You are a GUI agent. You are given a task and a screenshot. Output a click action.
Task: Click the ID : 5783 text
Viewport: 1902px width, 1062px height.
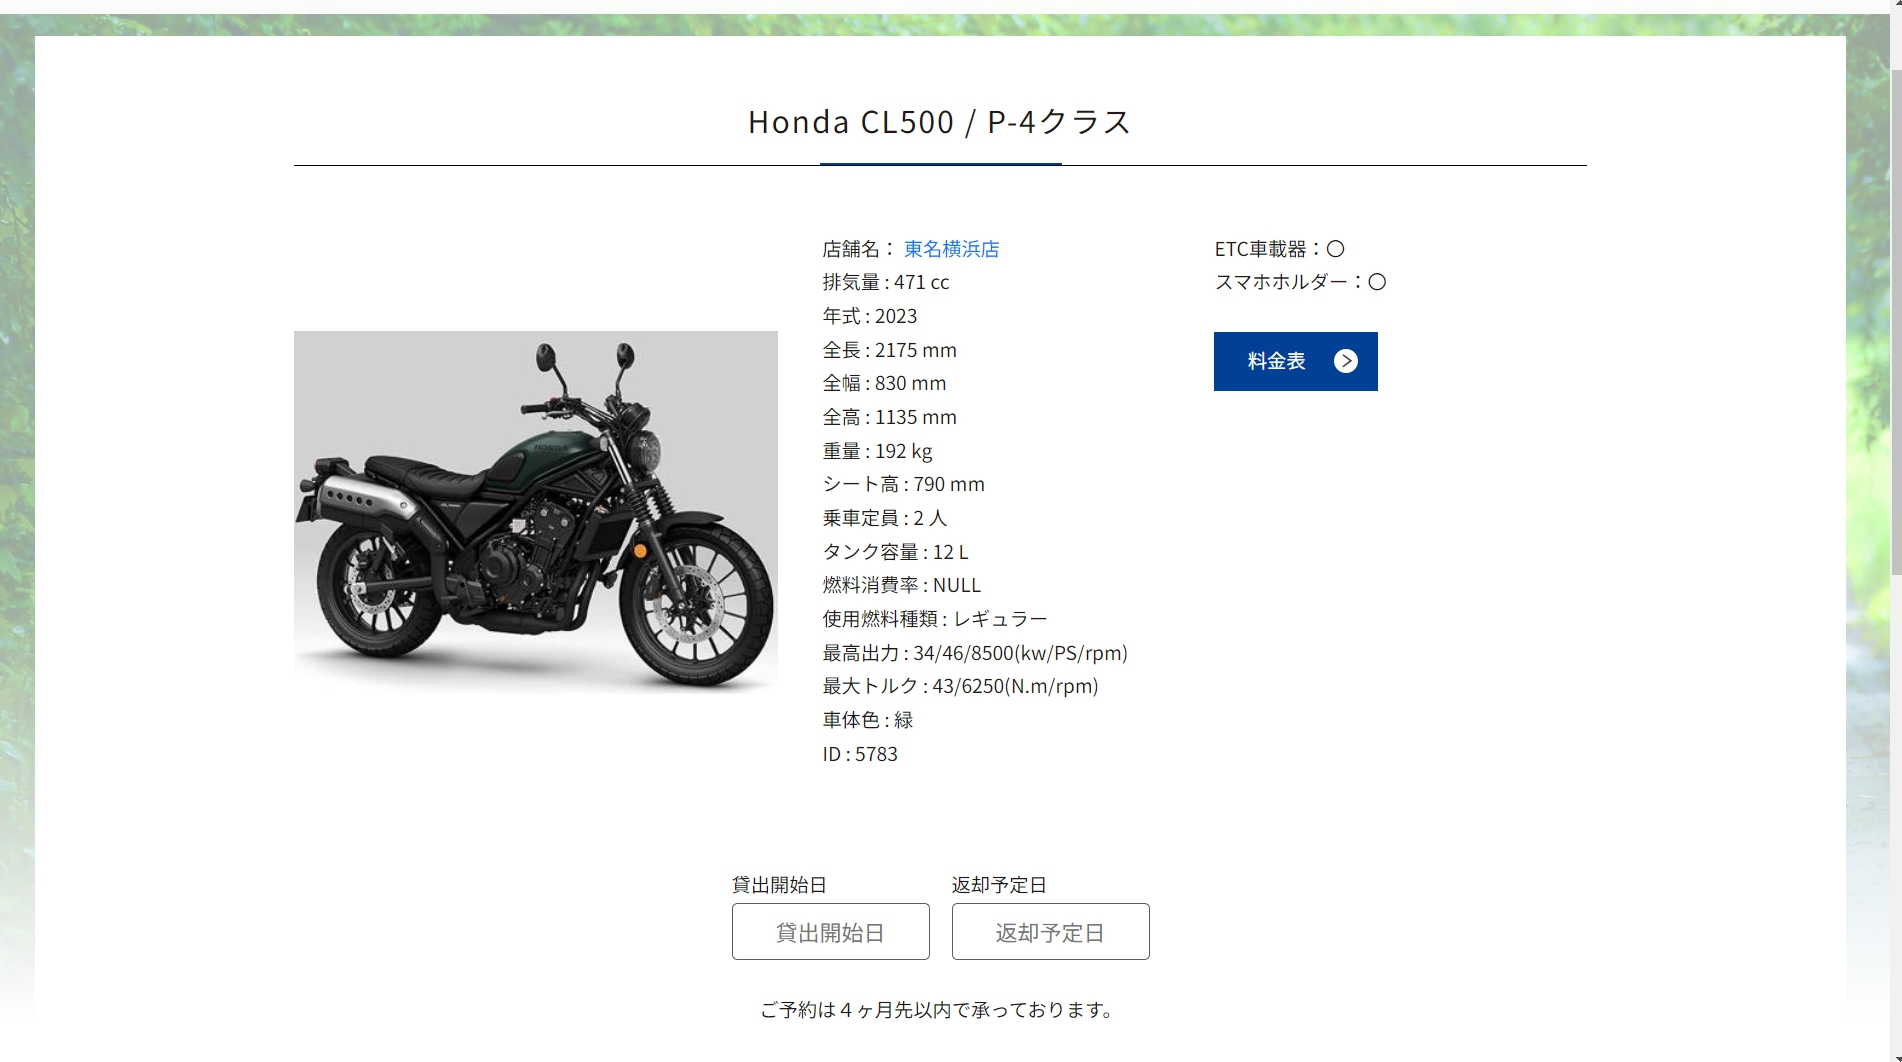coord(860,754)
